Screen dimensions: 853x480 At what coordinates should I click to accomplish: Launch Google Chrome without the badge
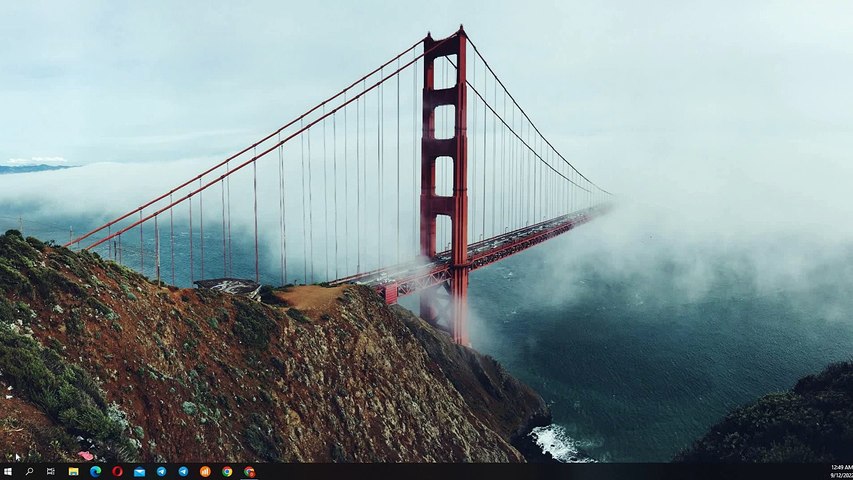[x=227, y=472]
